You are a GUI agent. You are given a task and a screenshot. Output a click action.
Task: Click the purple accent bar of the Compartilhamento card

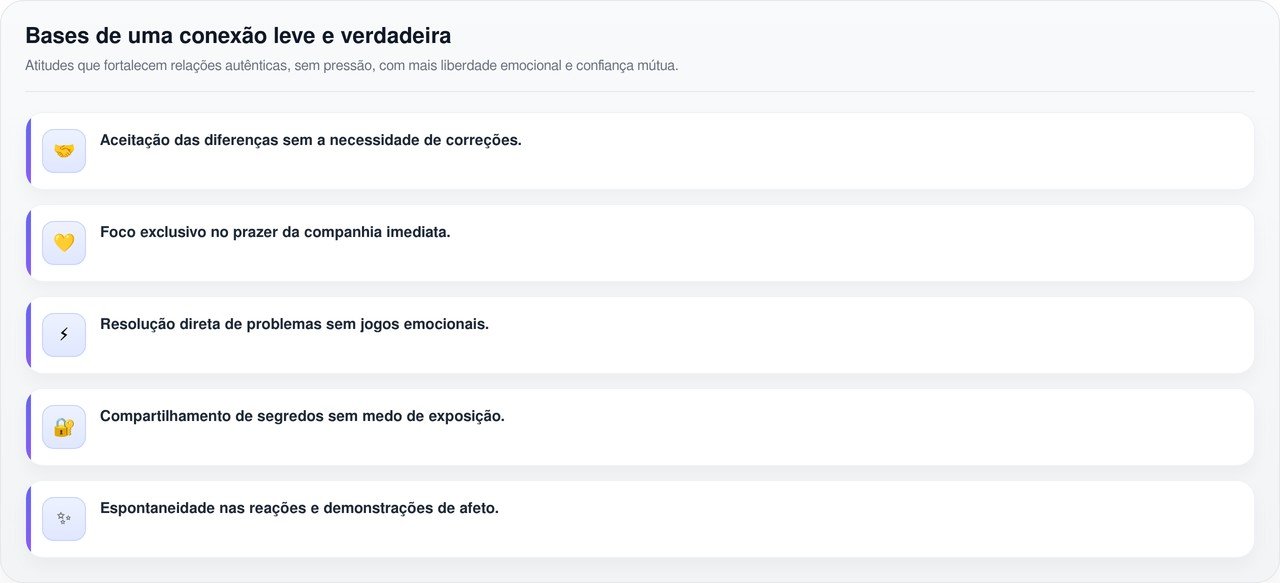coord(29,427)
